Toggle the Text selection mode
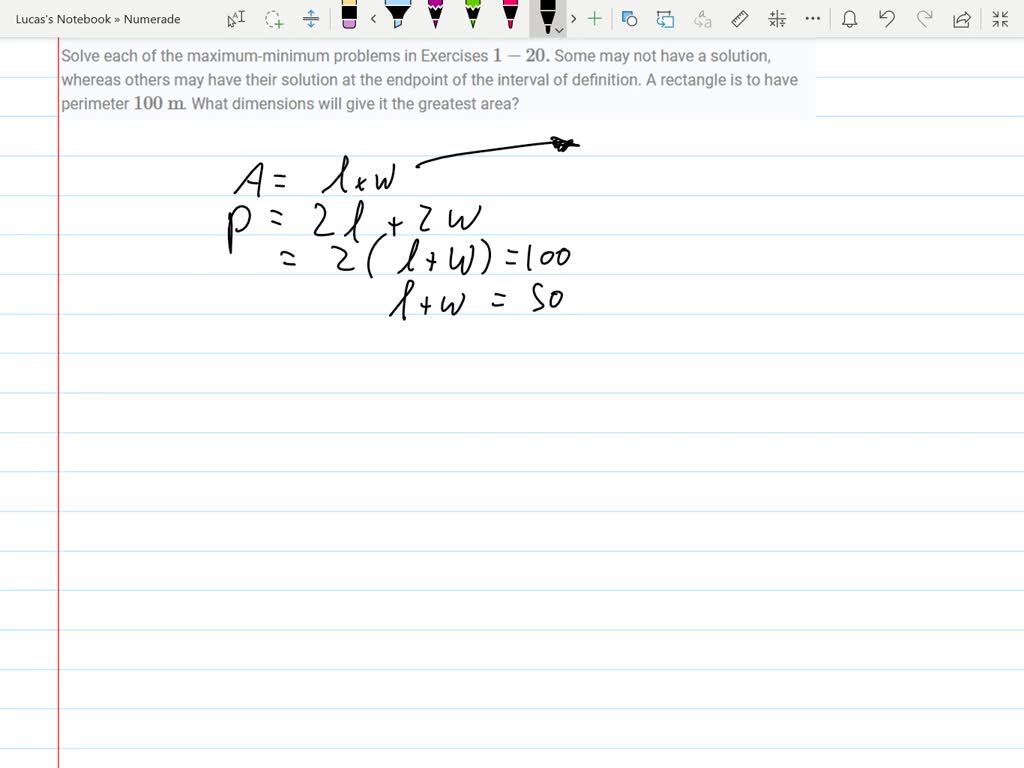 click(235, 18)
